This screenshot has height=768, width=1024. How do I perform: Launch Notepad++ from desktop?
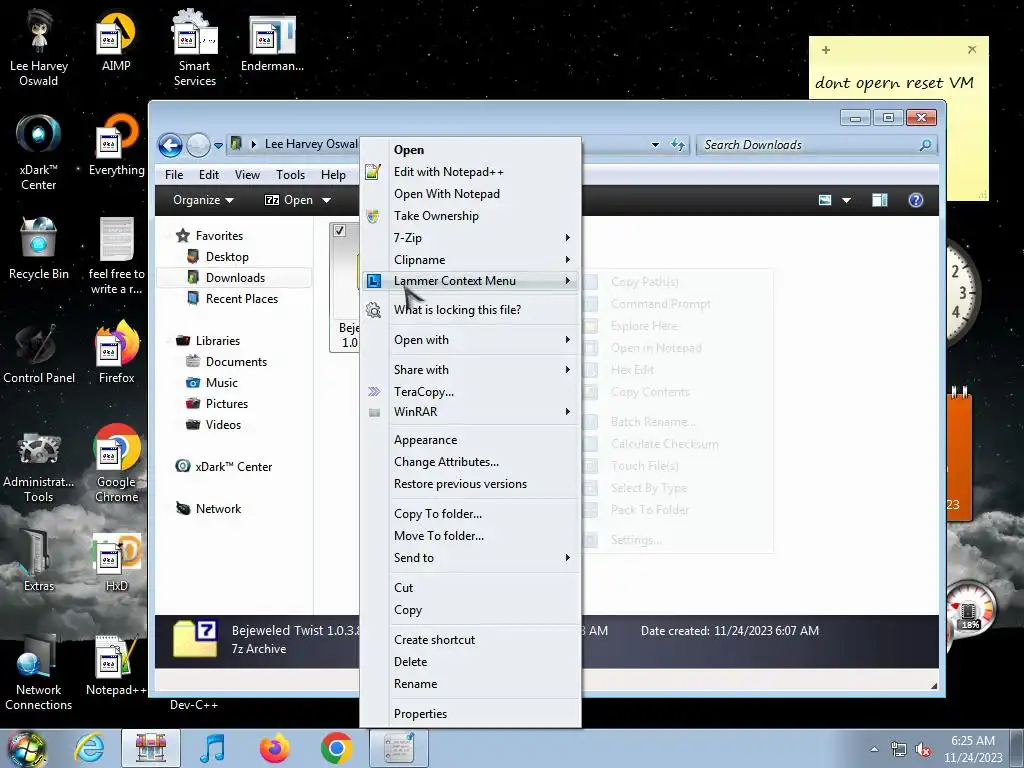click(116, 665)
